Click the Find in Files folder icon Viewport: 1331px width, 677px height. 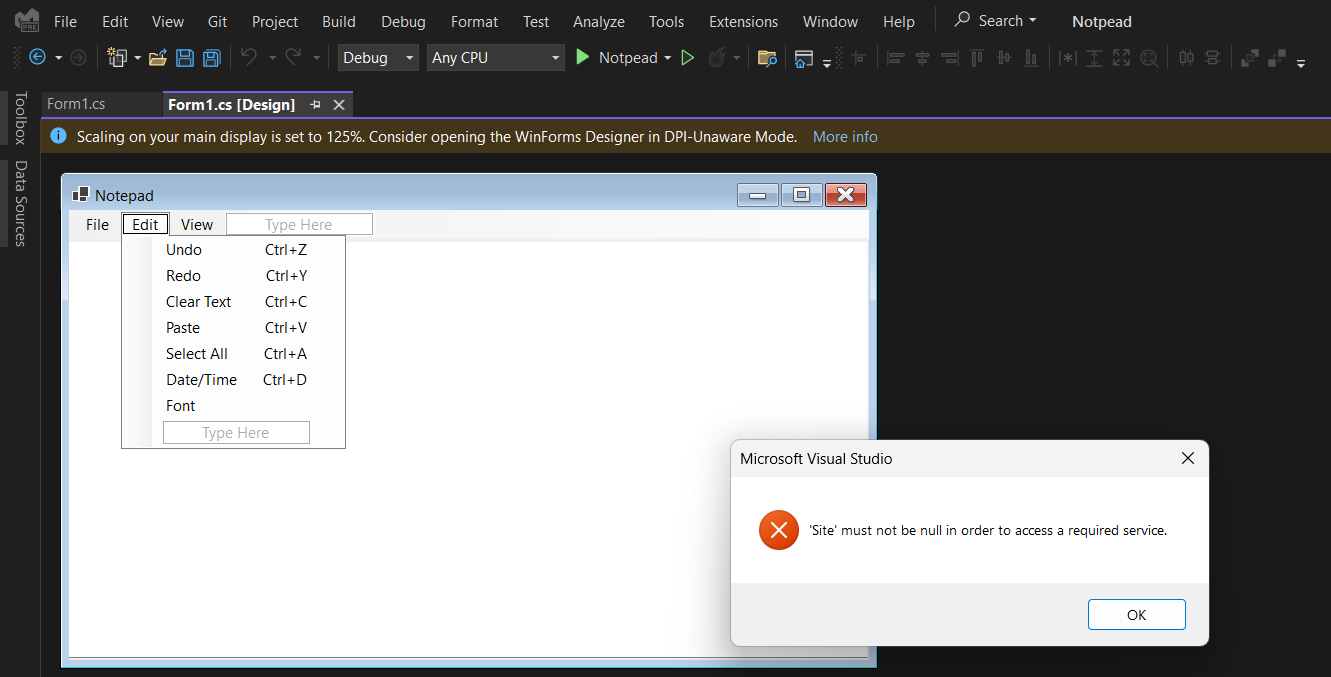(767, 58)
